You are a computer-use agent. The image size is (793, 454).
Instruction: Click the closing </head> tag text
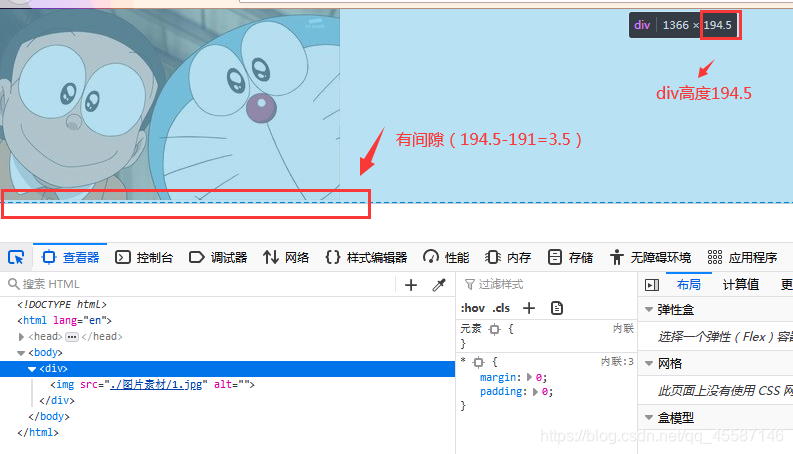(x=102, y=337)
